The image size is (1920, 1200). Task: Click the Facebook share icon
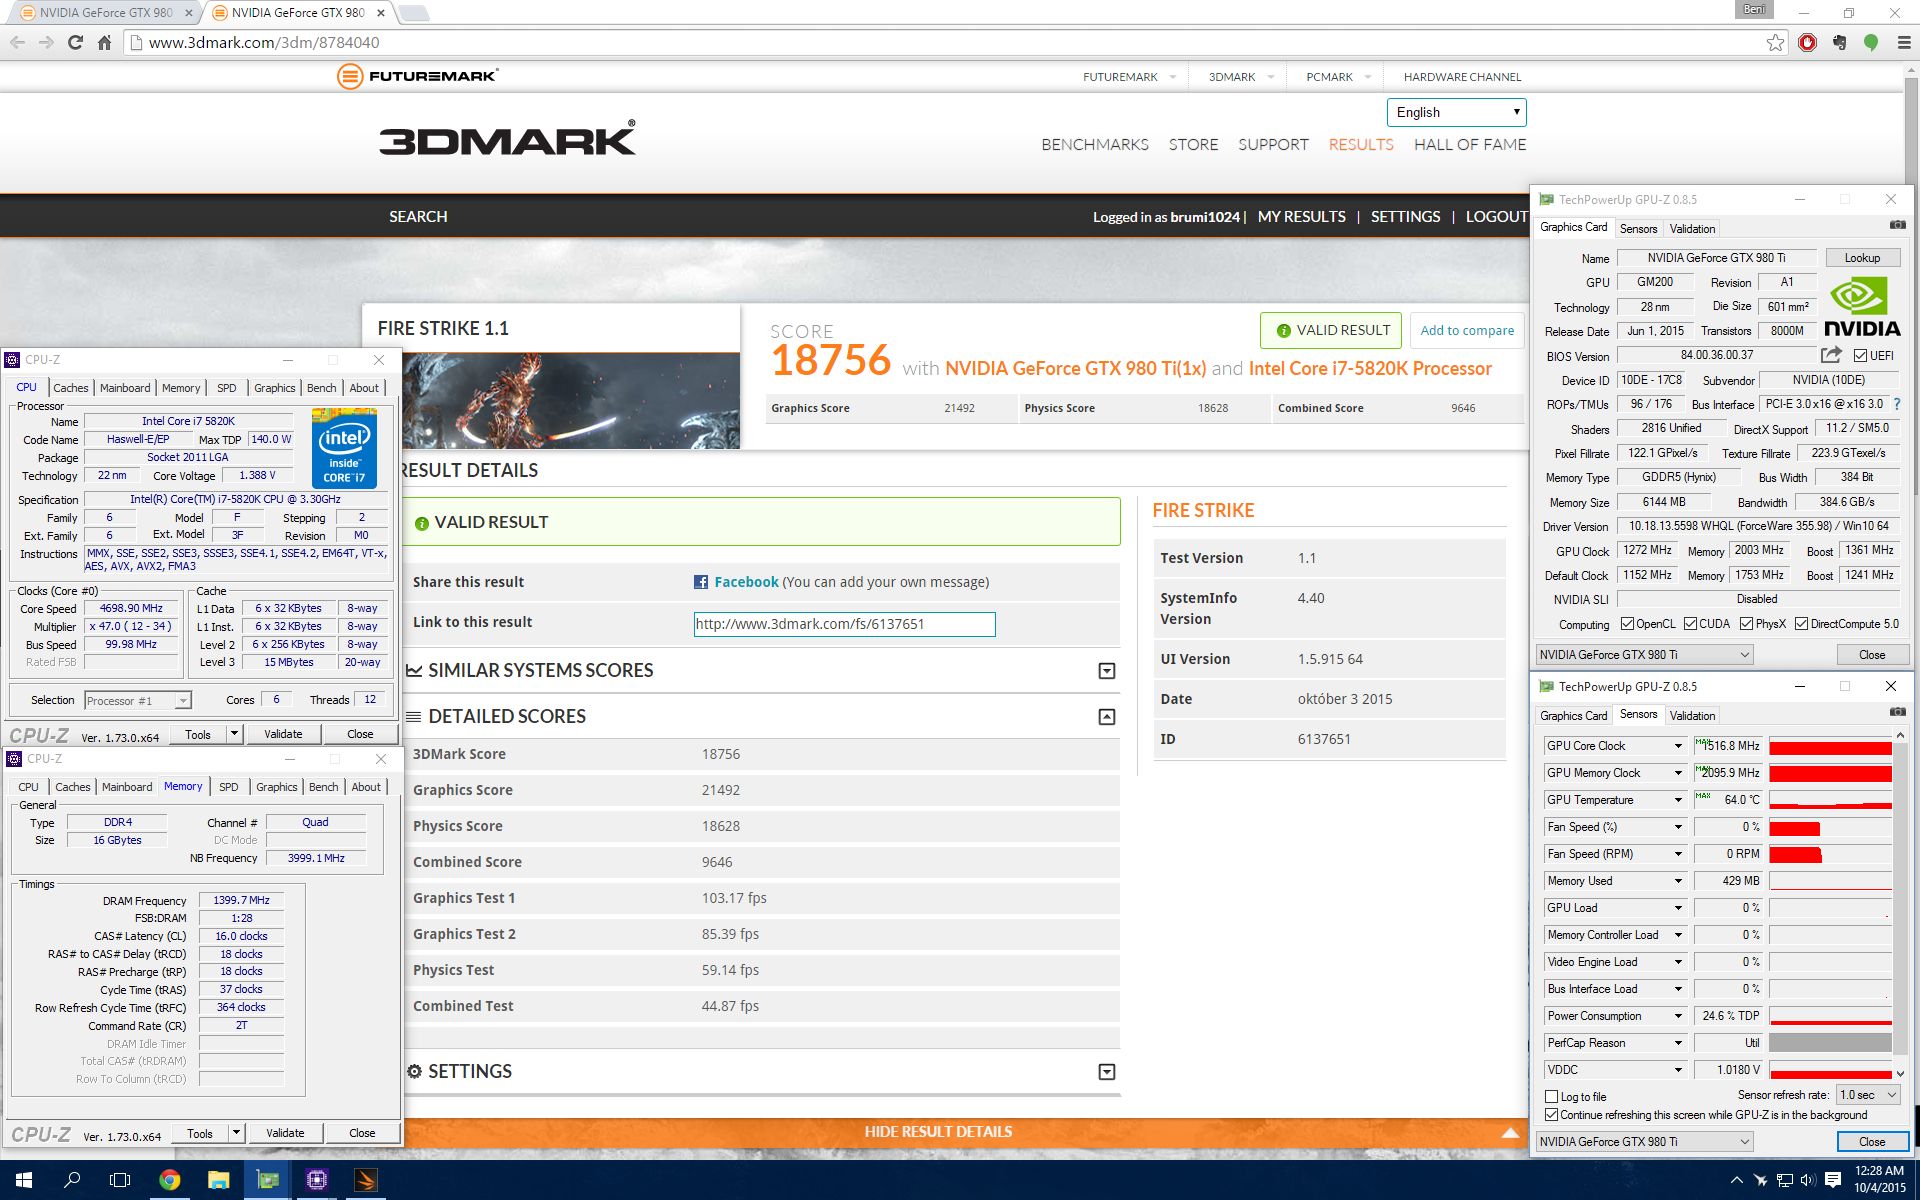coord(701,582)
